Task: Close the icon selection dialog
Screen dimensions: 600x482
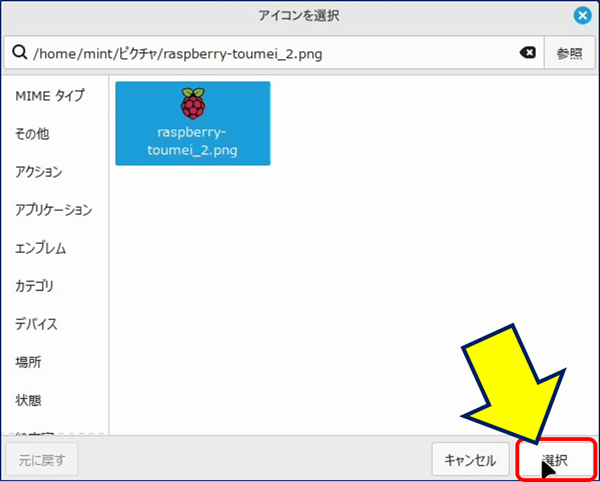Action: pyautogui.click(x=582, y=16)
